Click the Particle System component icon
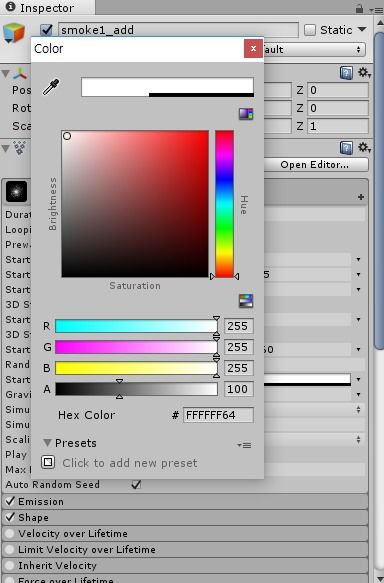Screen dimensions: 384x583 pyautogui.click(x=19, y=148)
